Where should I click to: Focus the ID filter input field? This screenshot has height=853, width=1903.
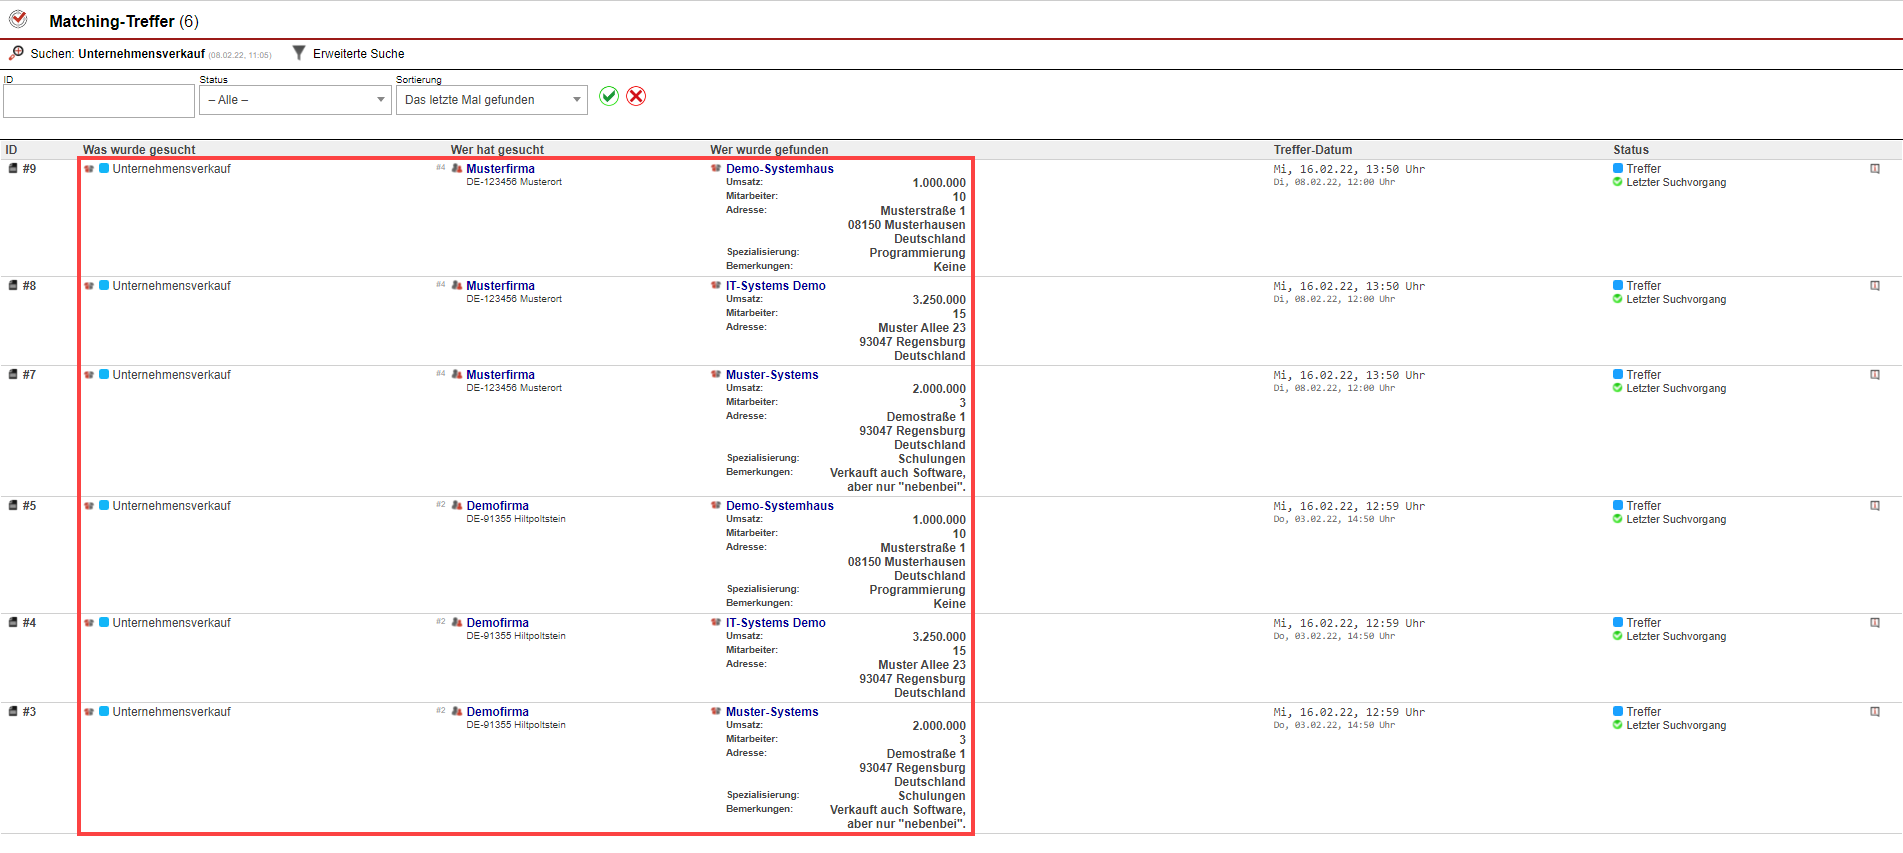click(99, 101)
